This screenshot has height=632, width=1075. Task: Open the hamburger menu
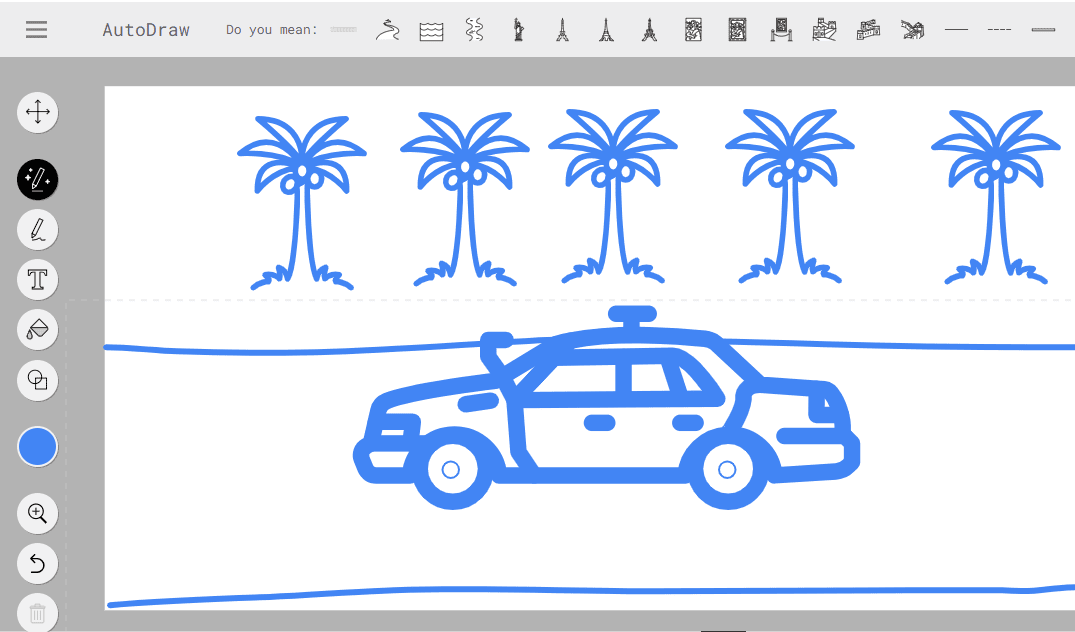point(37,29)
